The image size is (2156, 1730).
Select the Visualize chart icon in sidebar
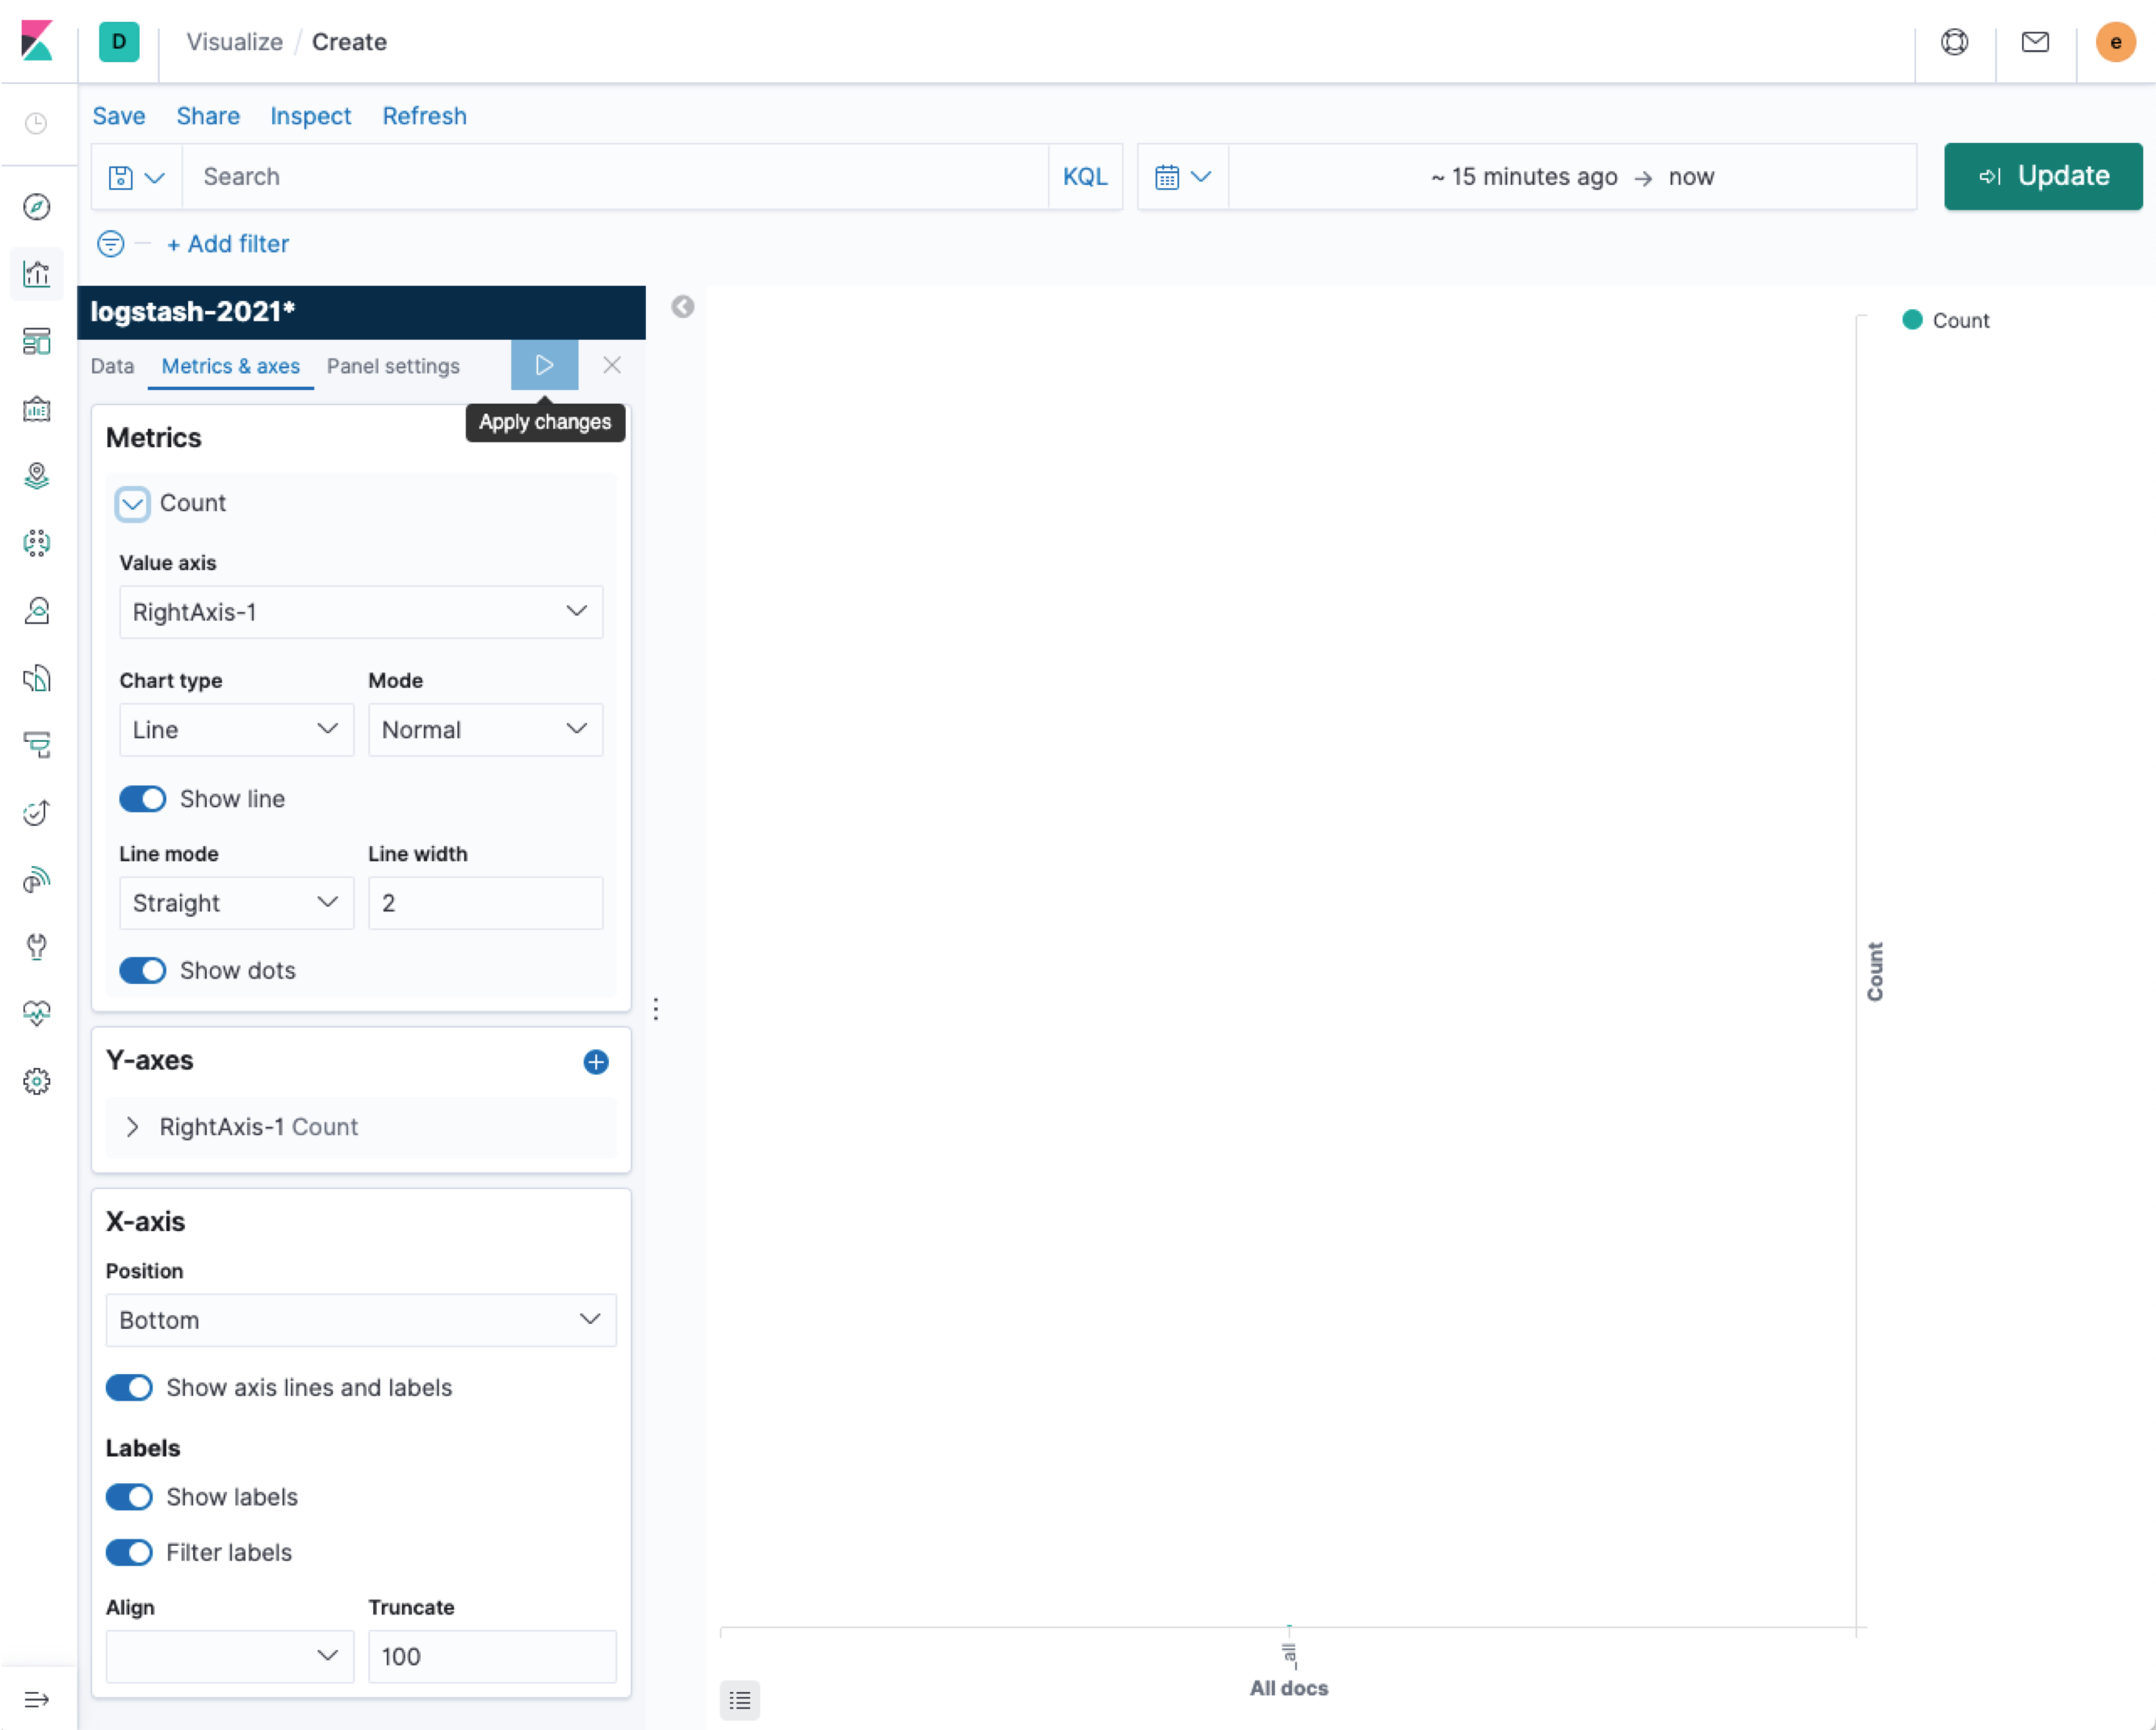37,274
